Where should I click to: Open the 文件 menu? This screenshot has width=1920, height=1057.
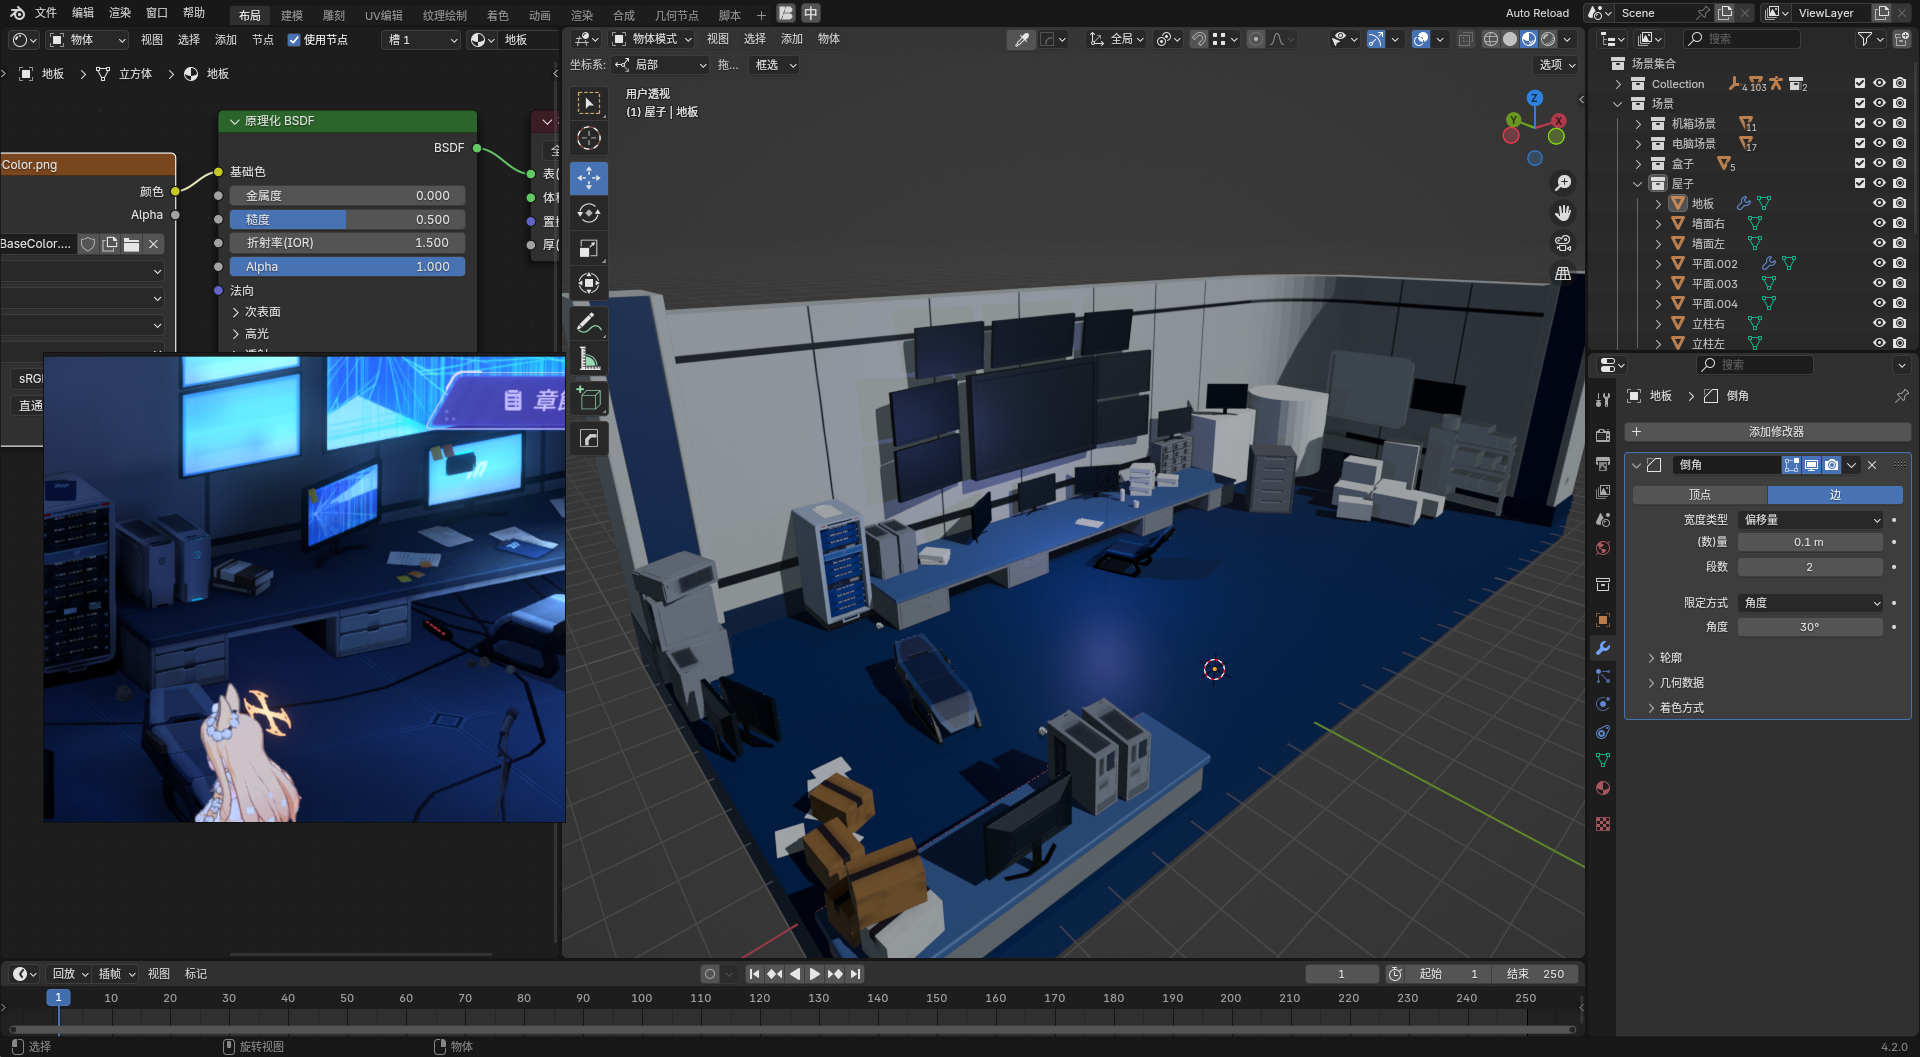[x=46, y=13]
